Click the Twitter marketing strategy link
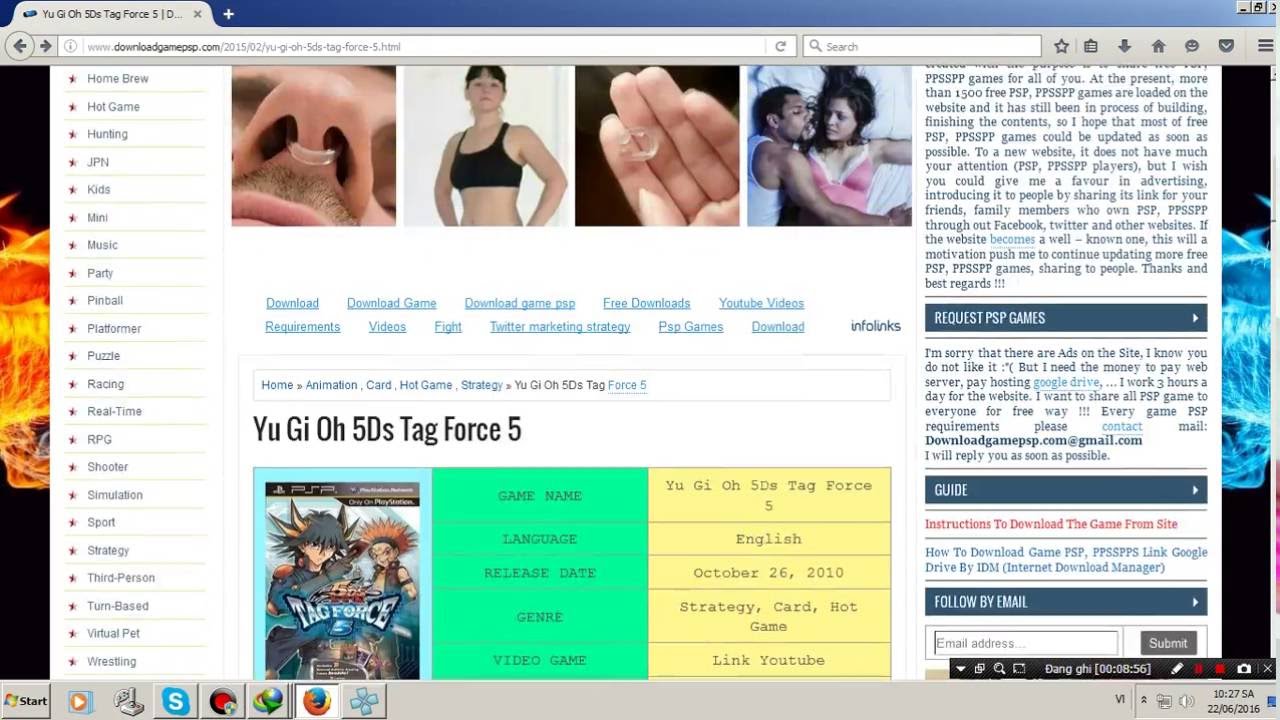 pyautogui.click(x=560, y=327)
